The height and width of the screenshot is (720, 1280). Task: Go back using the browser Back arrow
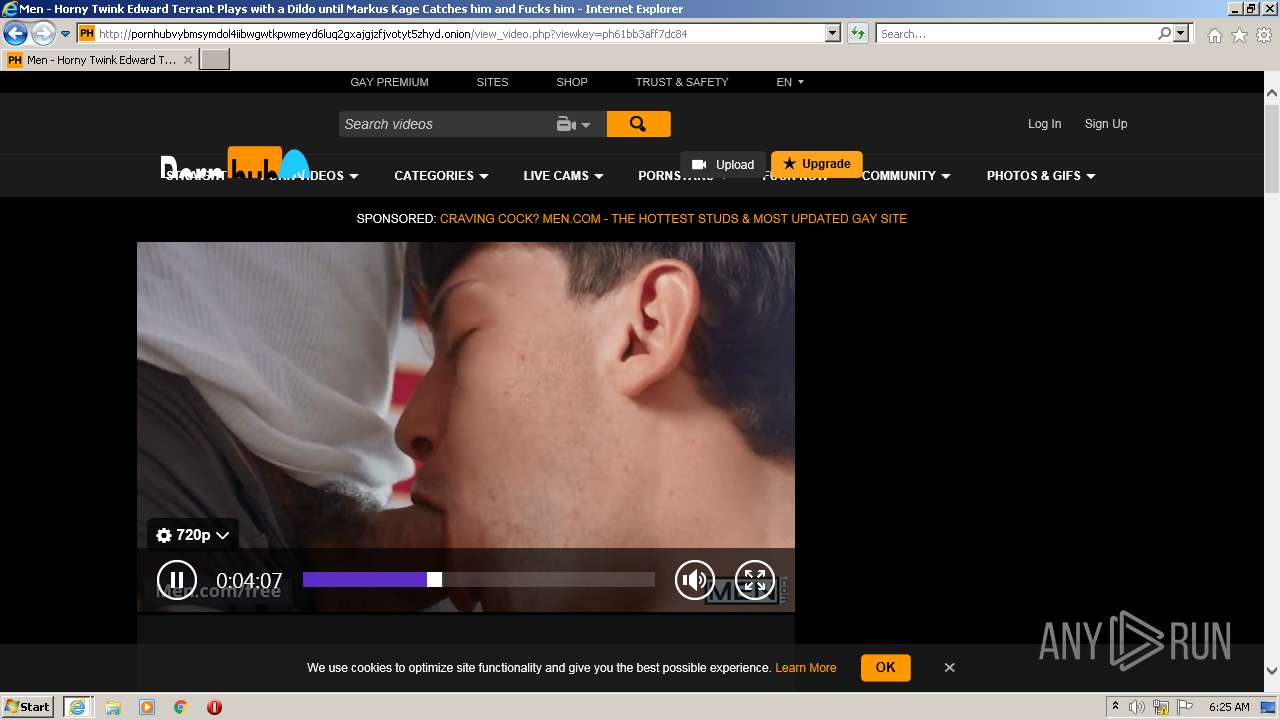click(15, 33)
